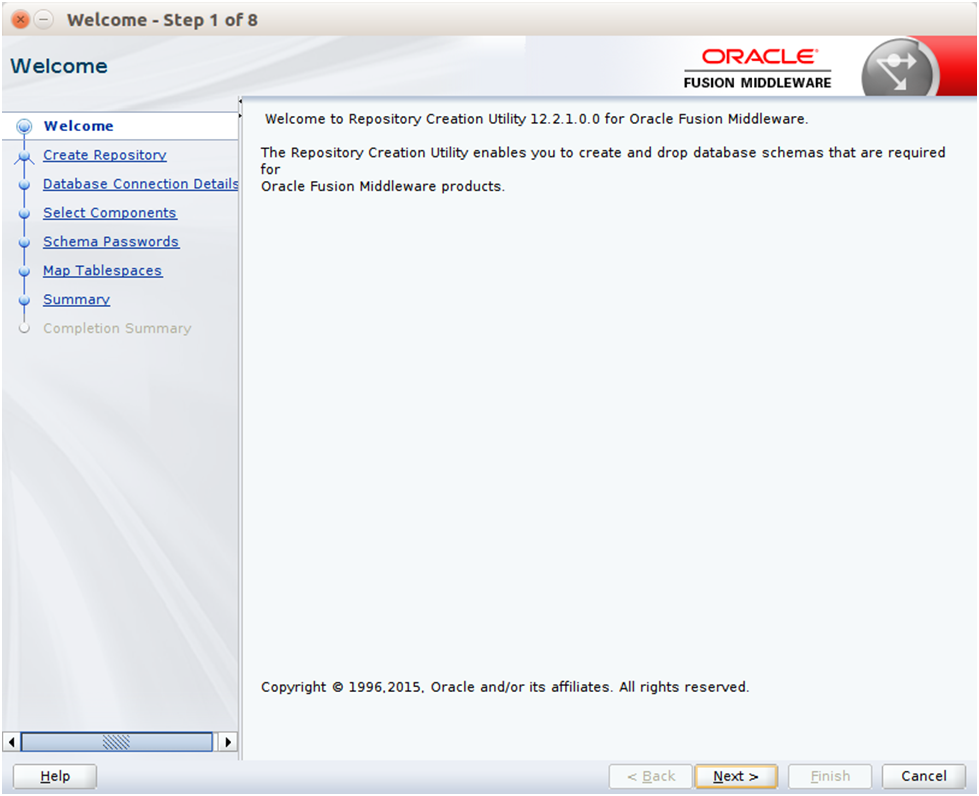This screenshot has height=796, width=979.
Task: Go to Create Repository step
Action: point(105,155)
